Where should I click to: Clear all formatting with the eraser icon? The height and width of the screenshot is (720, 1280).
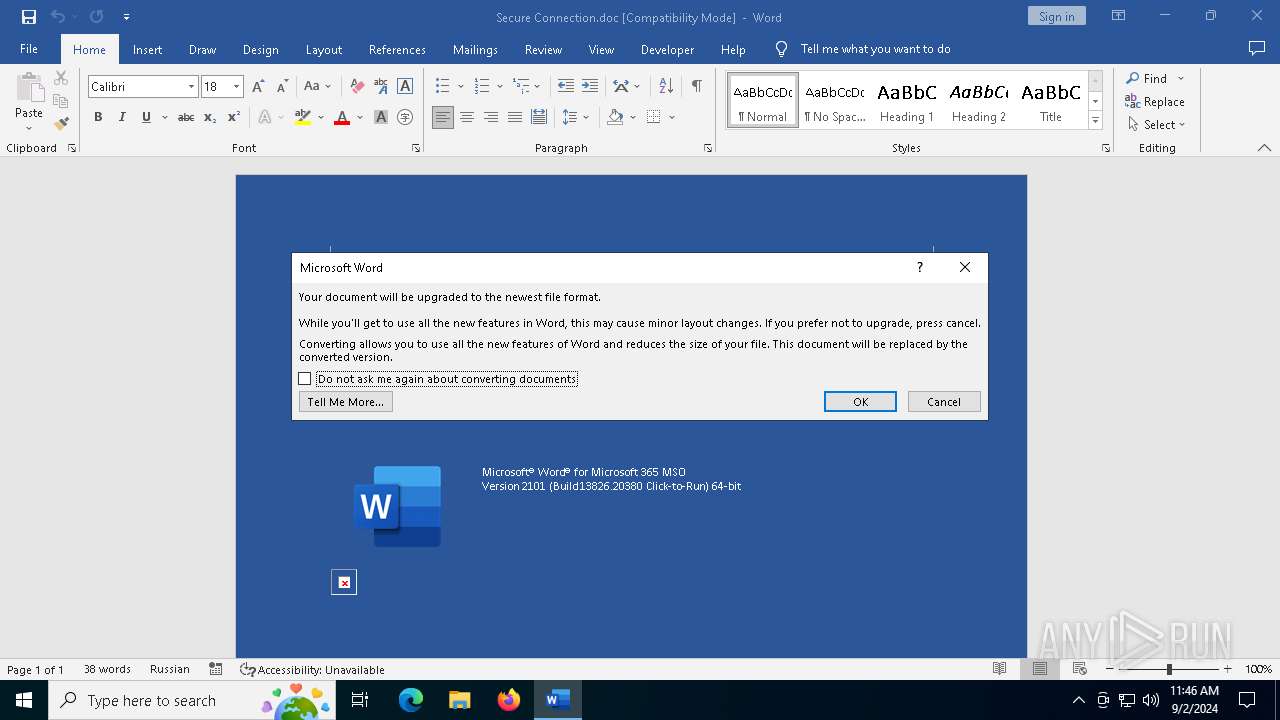point(357,87)
